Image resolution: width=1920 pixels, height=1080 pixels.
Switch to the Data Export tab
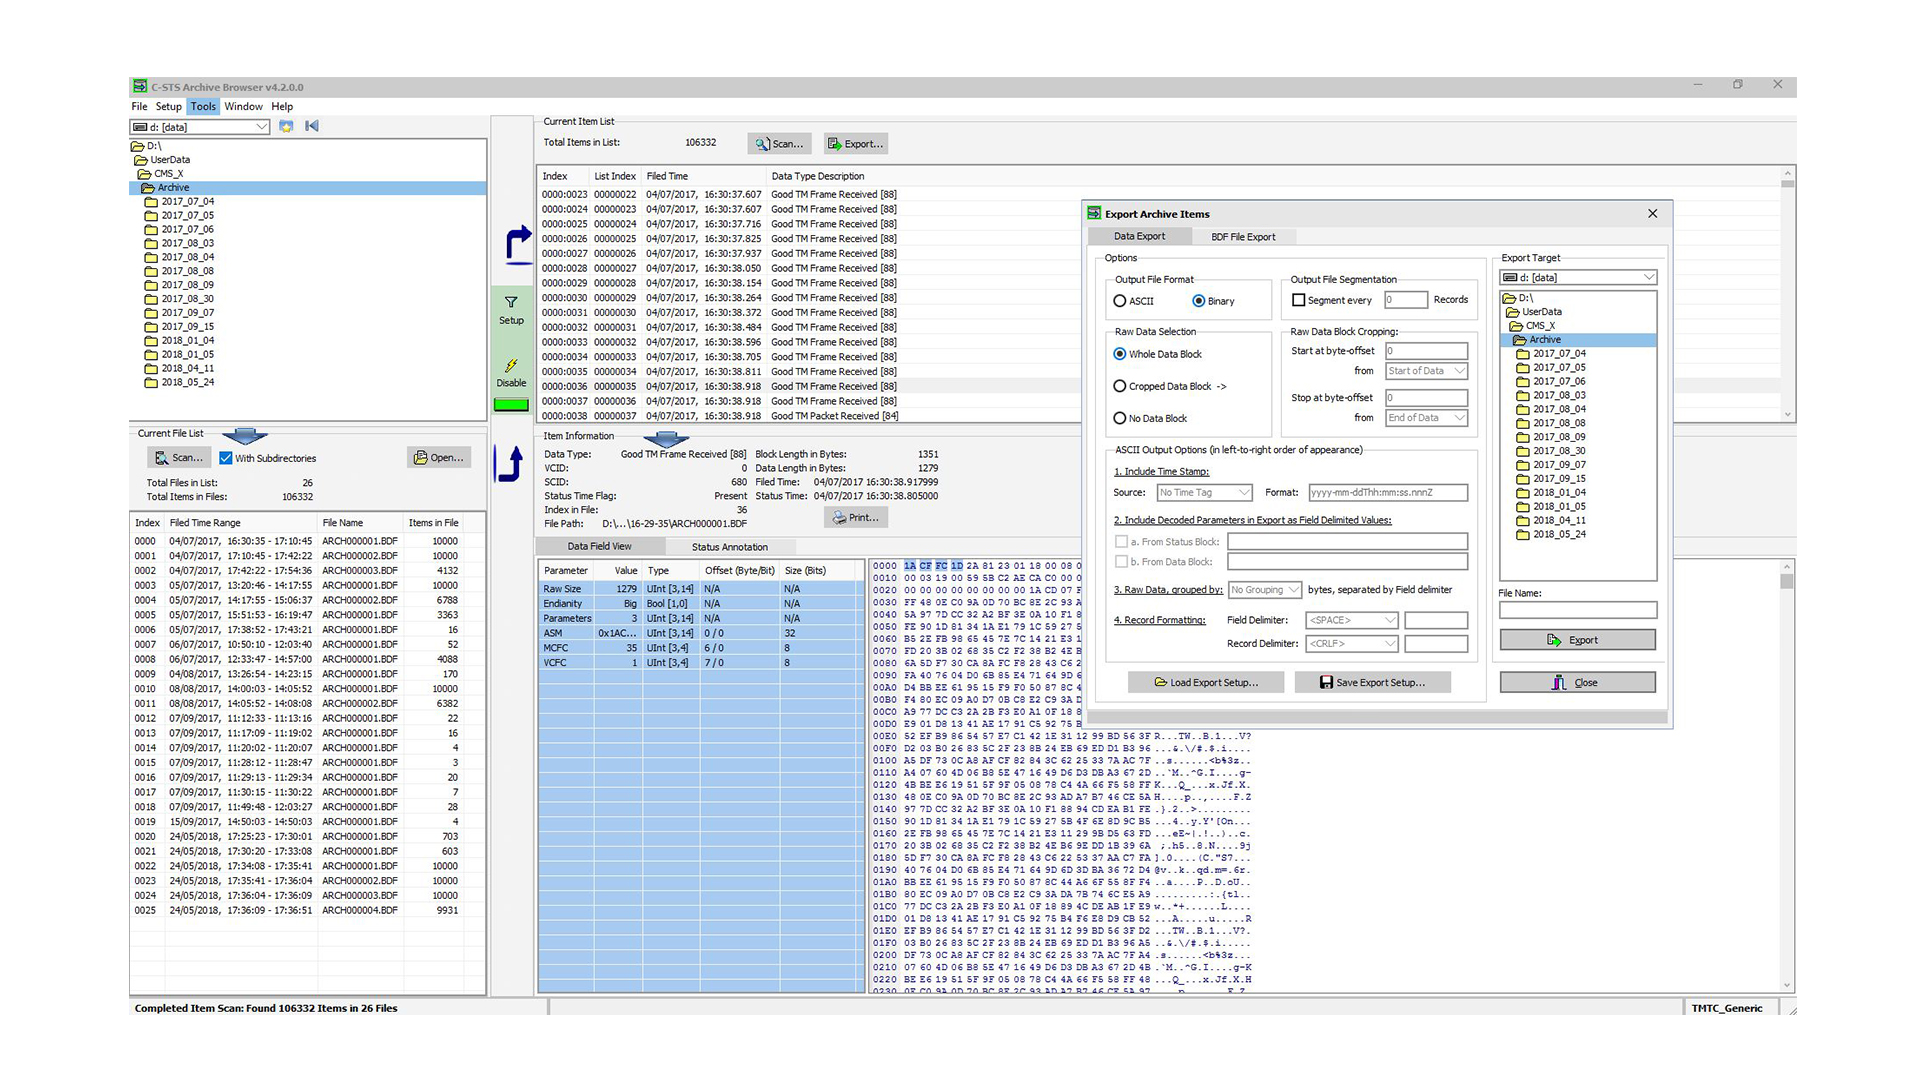[x=1139, y=236]
